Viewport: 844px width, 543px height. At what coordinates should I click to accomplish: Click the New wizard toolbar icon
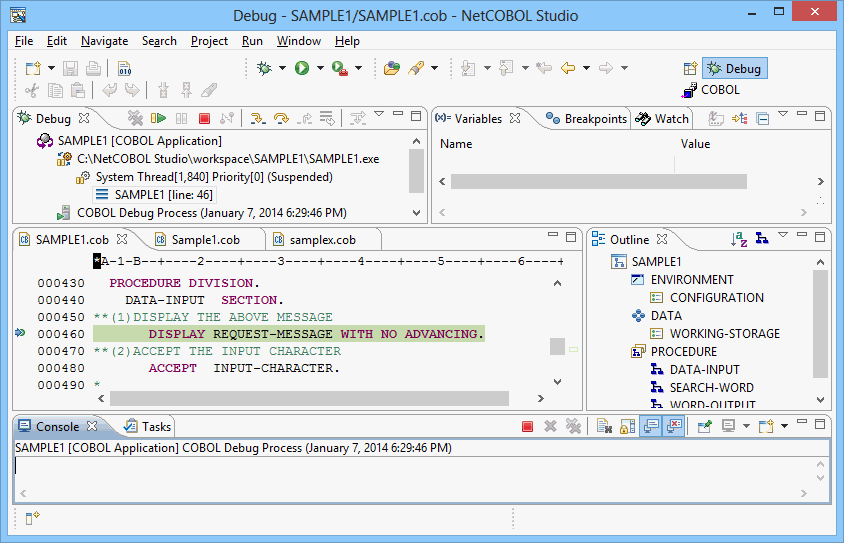[33, 68]
